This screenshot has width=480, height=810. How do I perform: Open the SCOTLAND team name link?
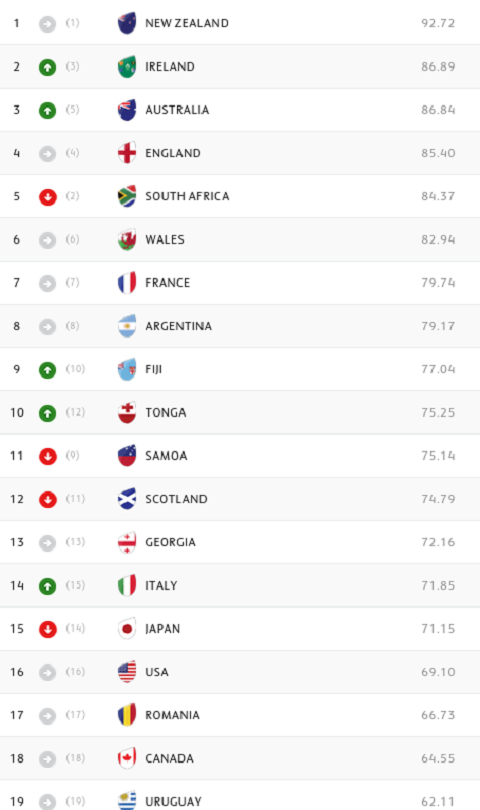click(x=176, y=499)
